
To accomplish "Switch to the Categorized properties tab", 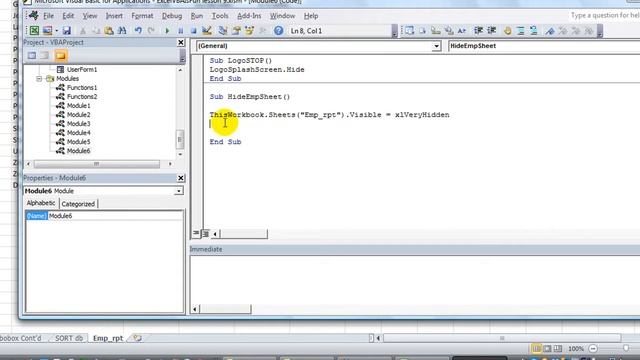I will pyautogui.click(x=78, y=204).
